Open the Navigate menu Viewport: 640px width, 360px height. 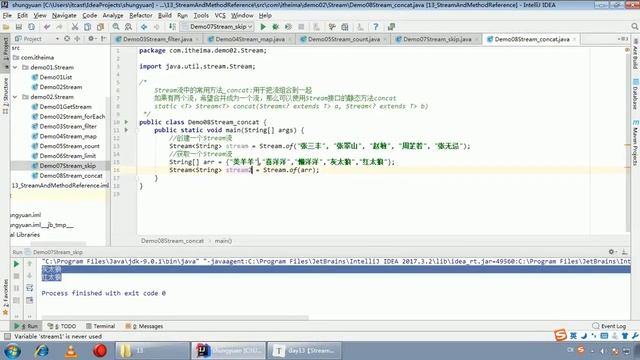[64, 16]
